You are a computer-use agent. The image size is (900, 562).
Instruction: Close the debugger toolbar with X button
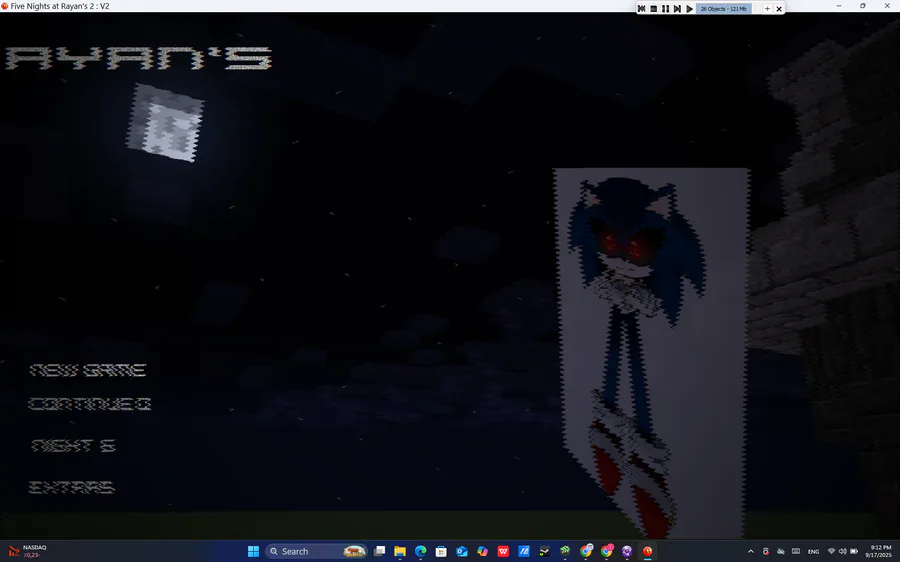[779, 9]
